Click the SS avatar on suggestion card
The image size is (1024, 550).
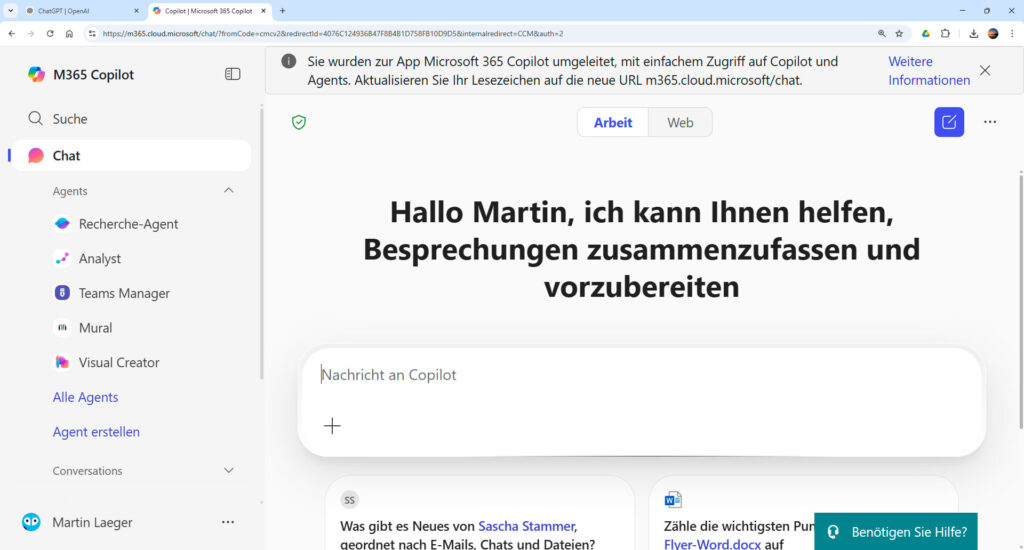coord(349,500)
